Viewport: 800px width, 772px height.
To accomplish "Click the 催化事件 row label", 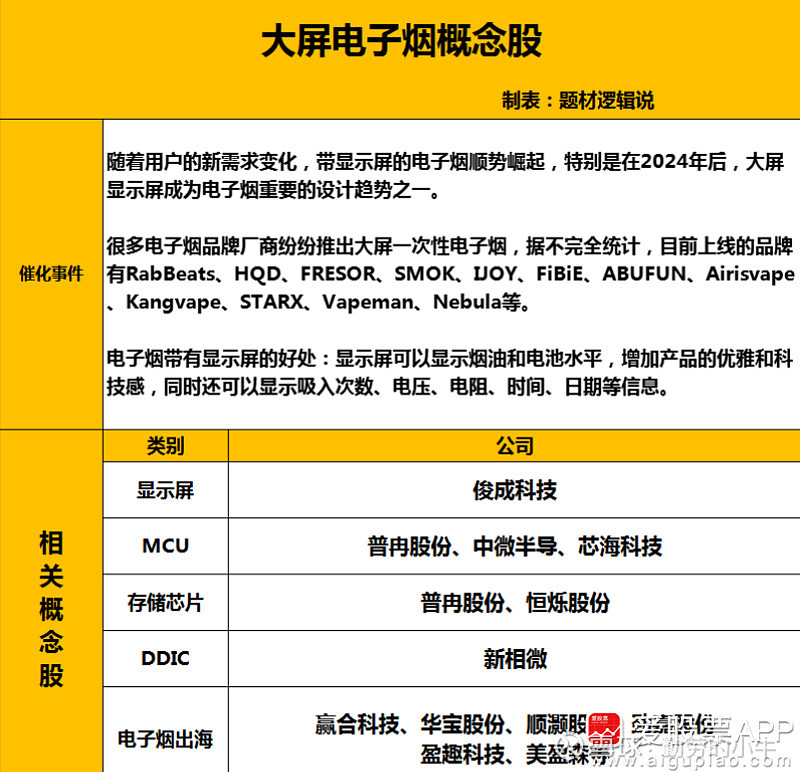I will (x=51, y=274).
